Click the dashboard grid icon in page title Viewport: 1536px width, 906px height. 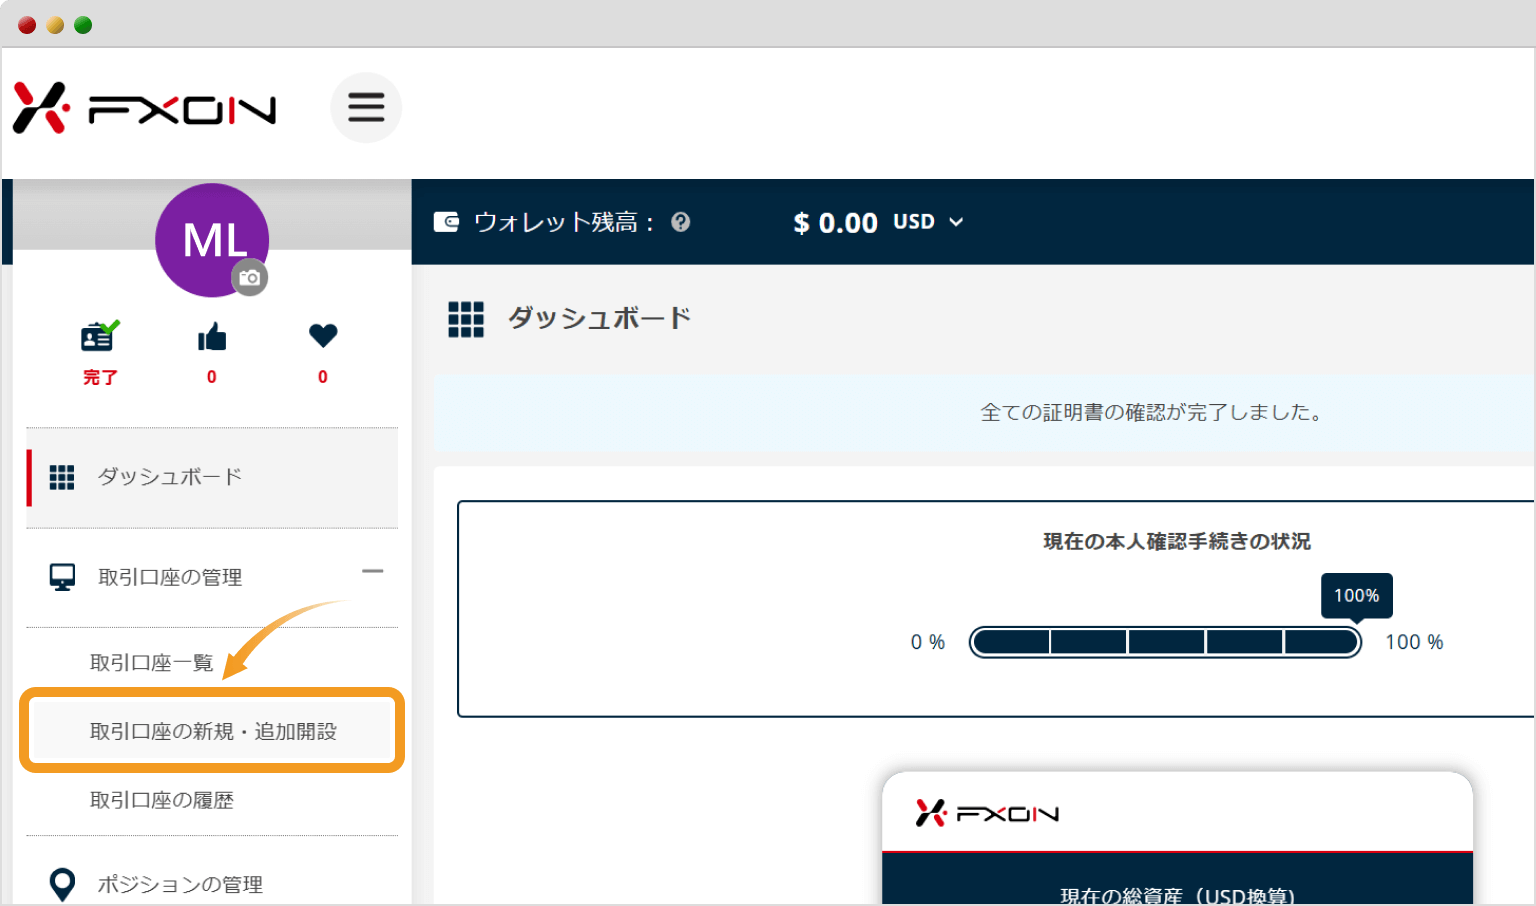pyautogui.click(x=466, y=319)
